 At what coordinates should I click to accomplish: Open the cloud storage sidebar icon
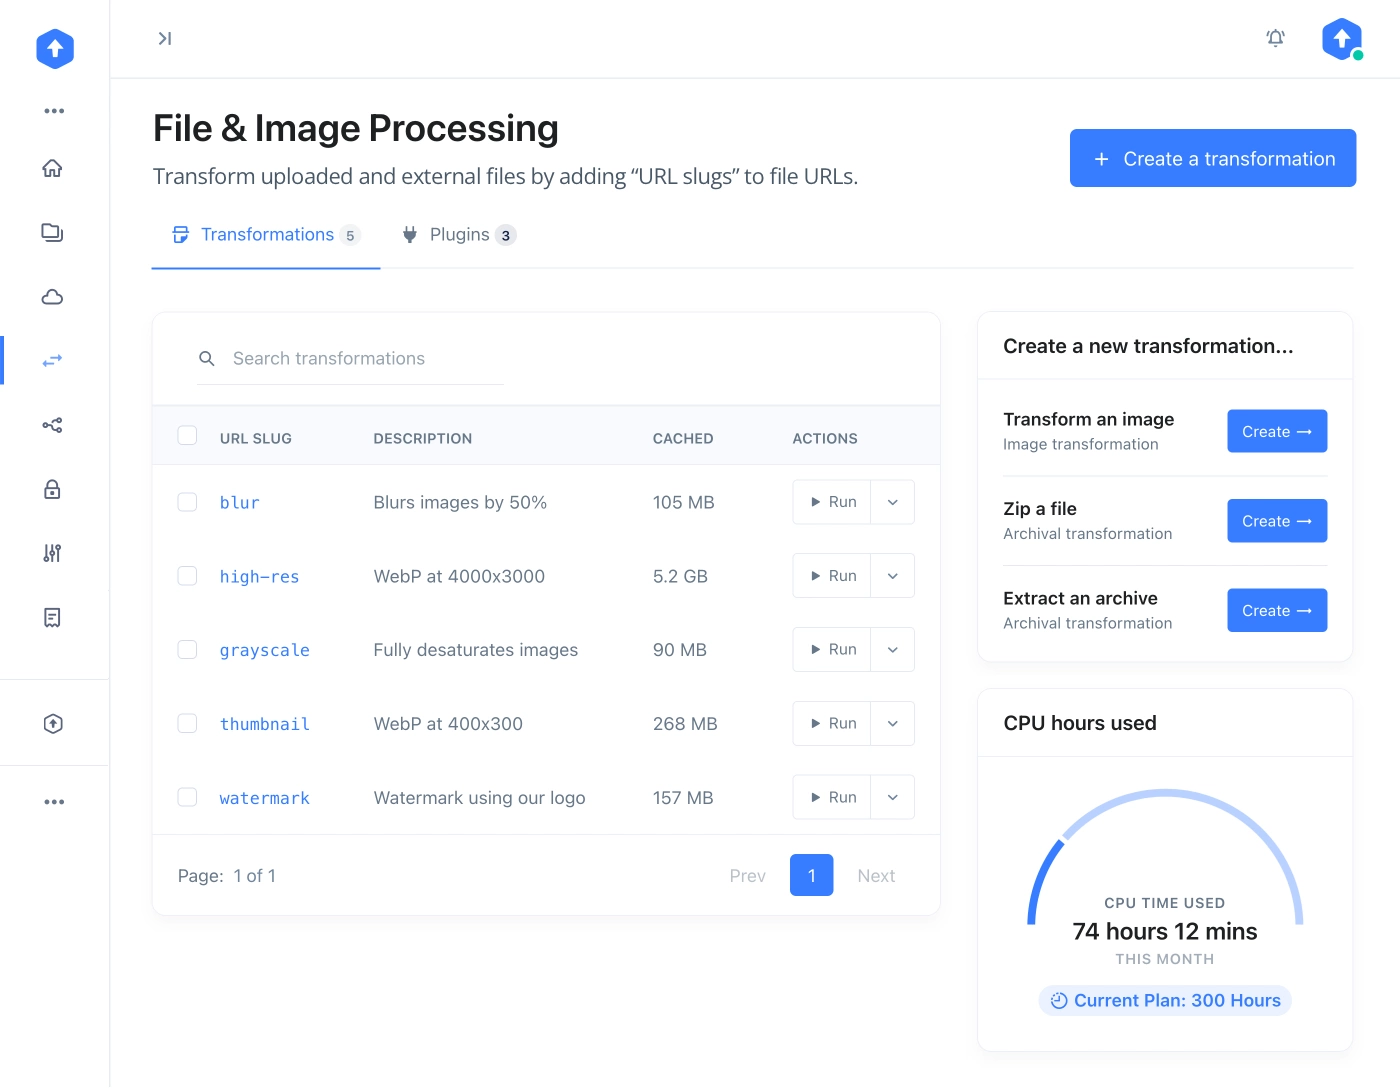53,297
